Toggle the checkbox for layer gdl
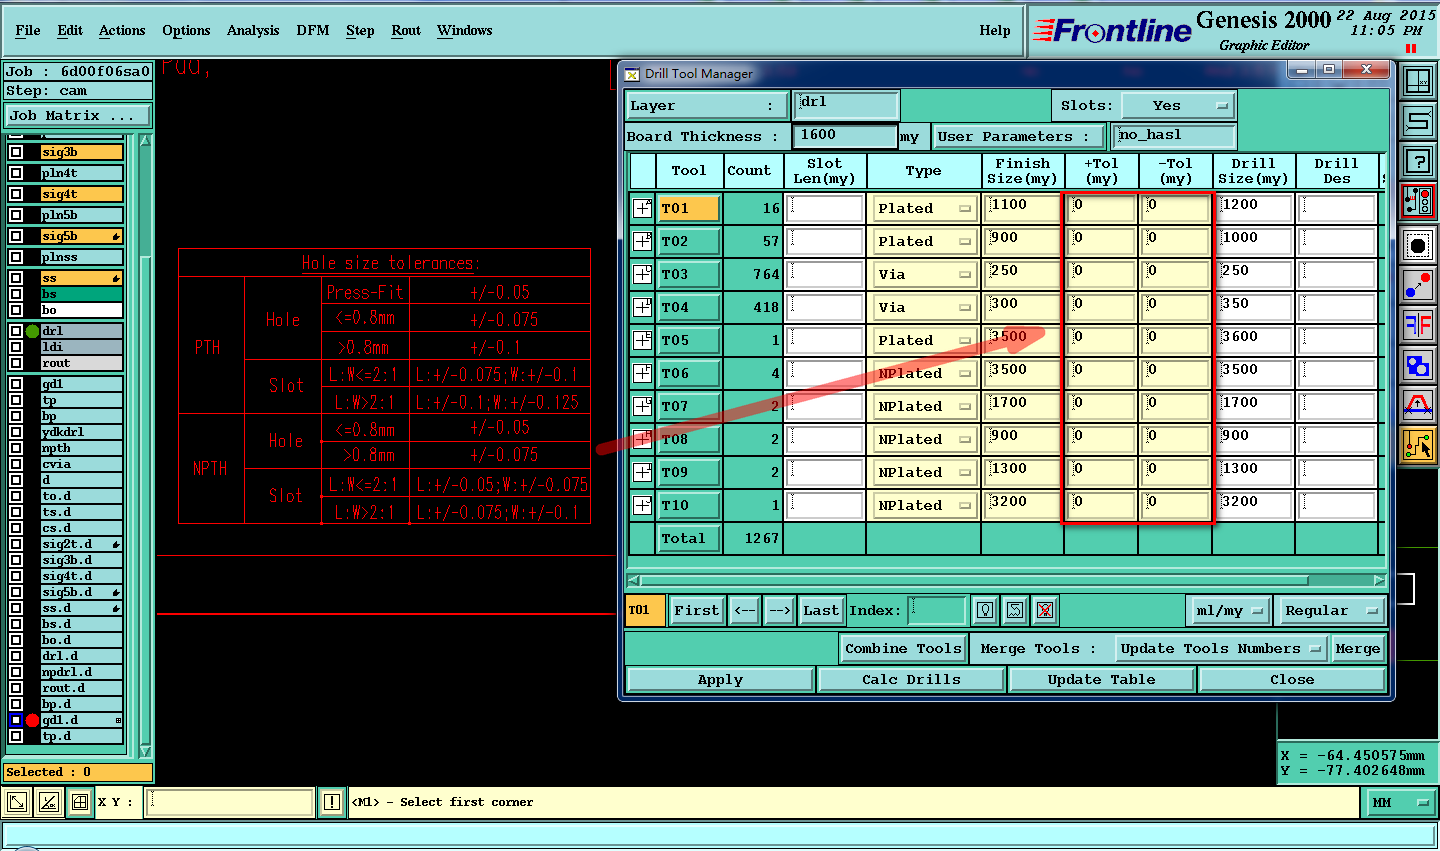1440x851 pixels. click(x=16, y=384)
